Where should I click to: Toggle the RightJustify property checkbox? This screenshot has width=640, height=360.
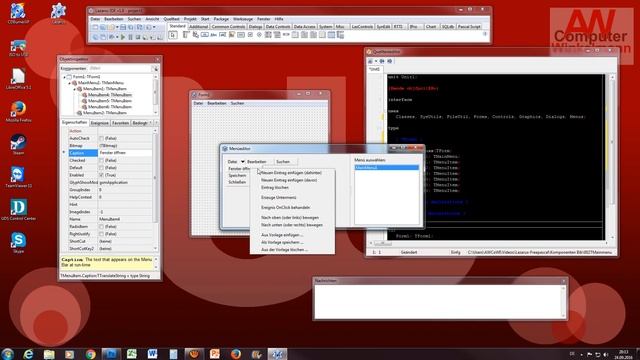(101, 234)
